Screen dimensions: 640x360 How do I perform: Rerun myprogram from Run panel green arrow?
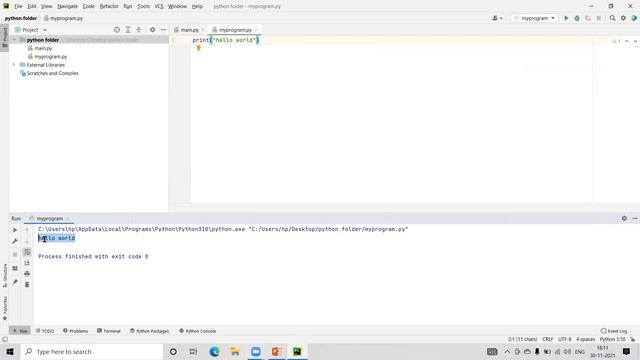15,230
